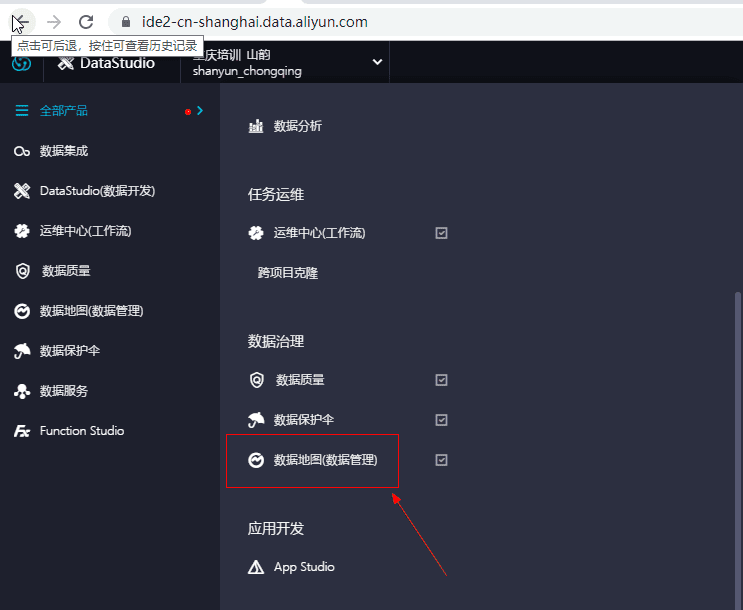Click the 应用开发 section heading

click(276, 529)
